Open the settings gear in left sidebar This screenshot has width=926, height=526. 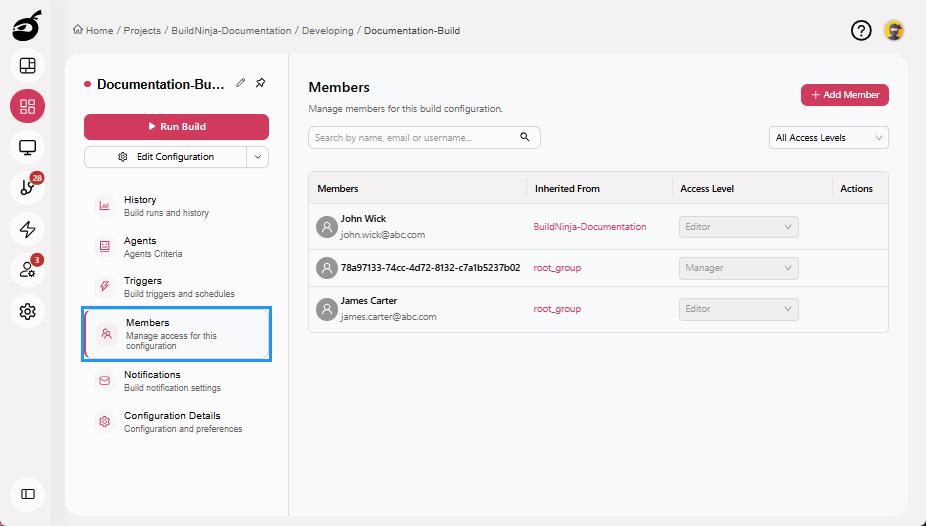click(x=28, y=311)
